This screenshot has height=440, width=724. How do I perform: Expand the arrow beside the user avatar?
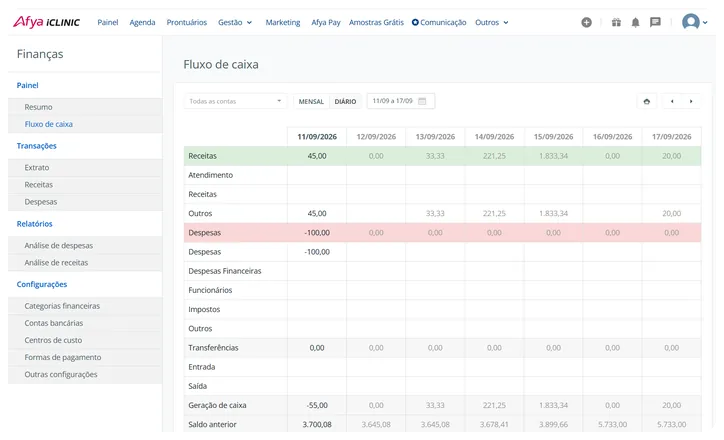705,22
